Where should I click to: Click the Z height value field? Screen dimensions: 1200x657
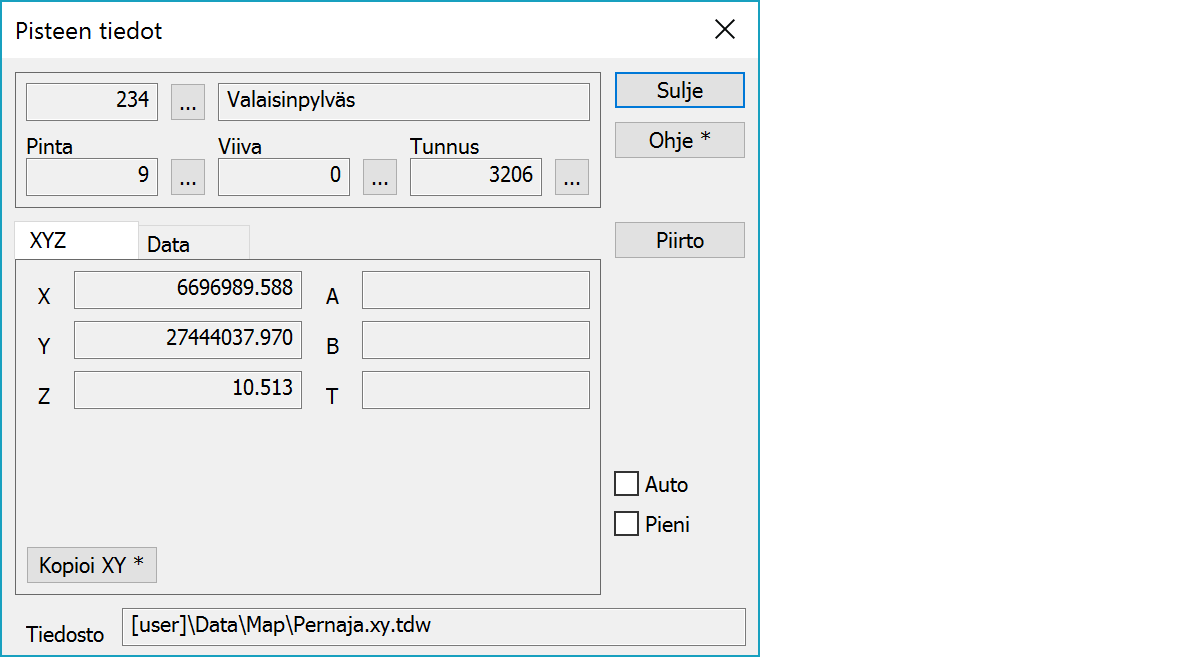[x=188, y=390]
